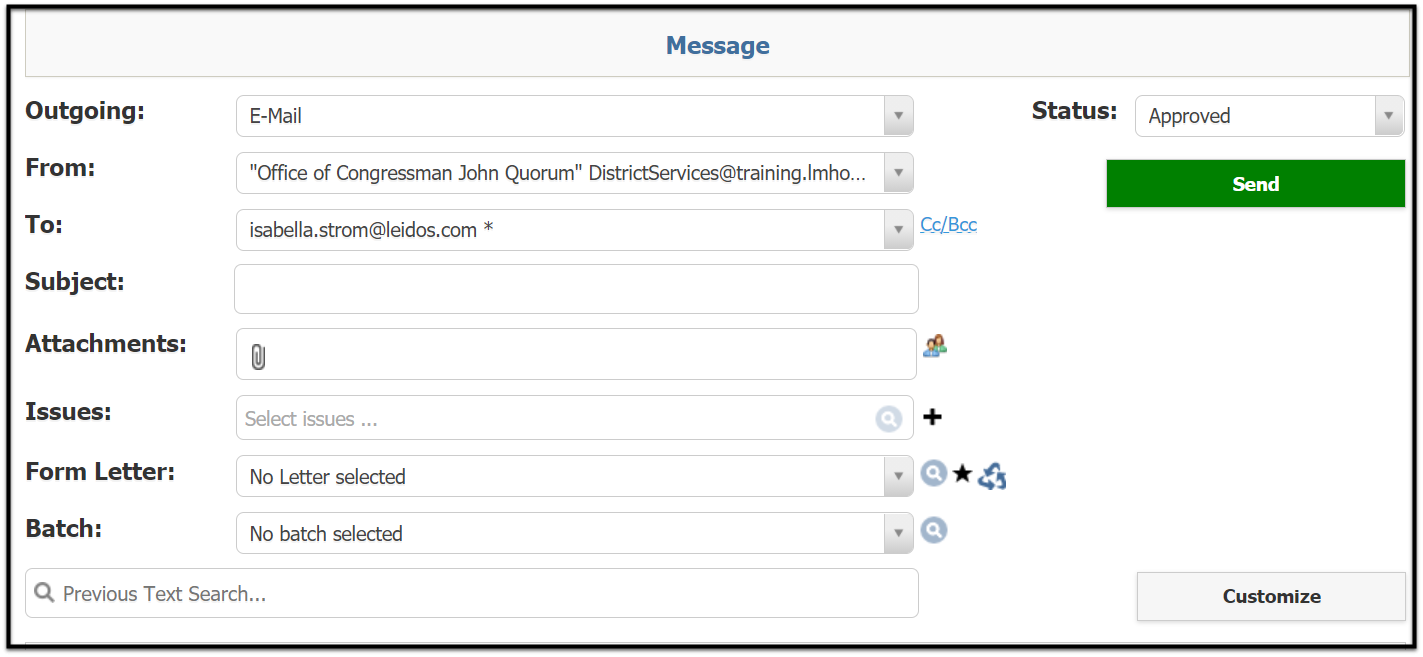1423x657 pixels.
Task: Open the Form Letter selection dropdown
Action: [x=898, y=476]
